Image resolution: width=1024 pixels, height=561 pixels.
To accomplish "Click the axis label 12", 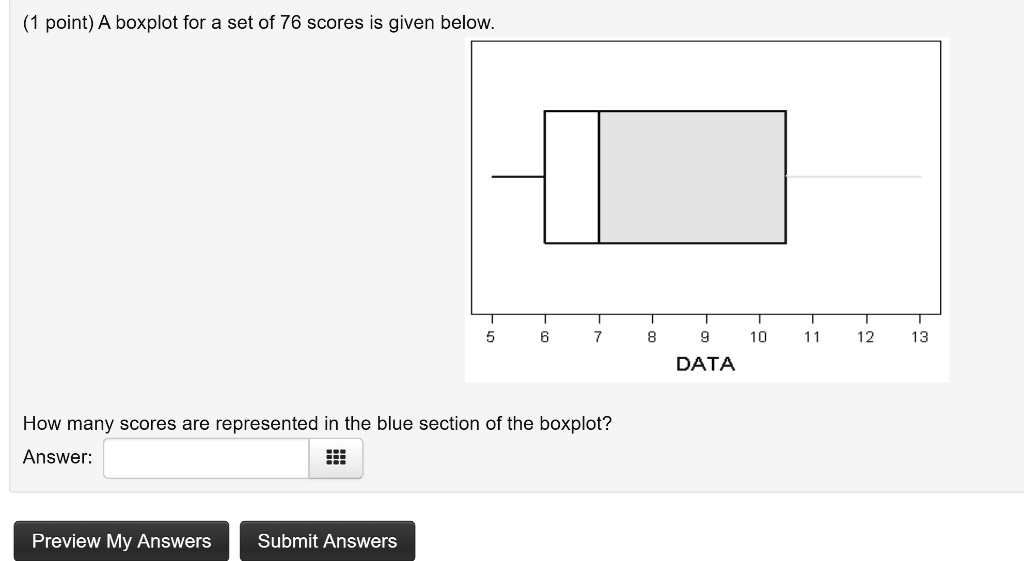I will (865, 337).
